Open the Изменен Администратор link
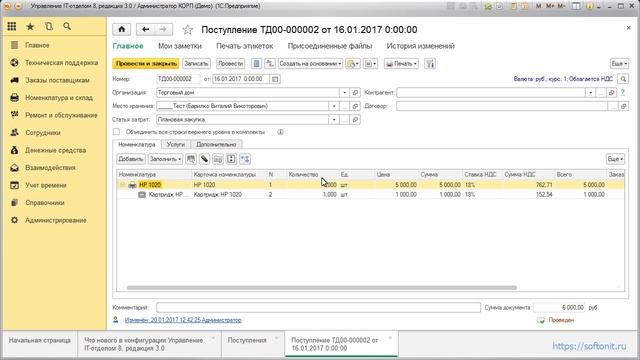This screenshot has height=360, width=640. pos(183,320)
